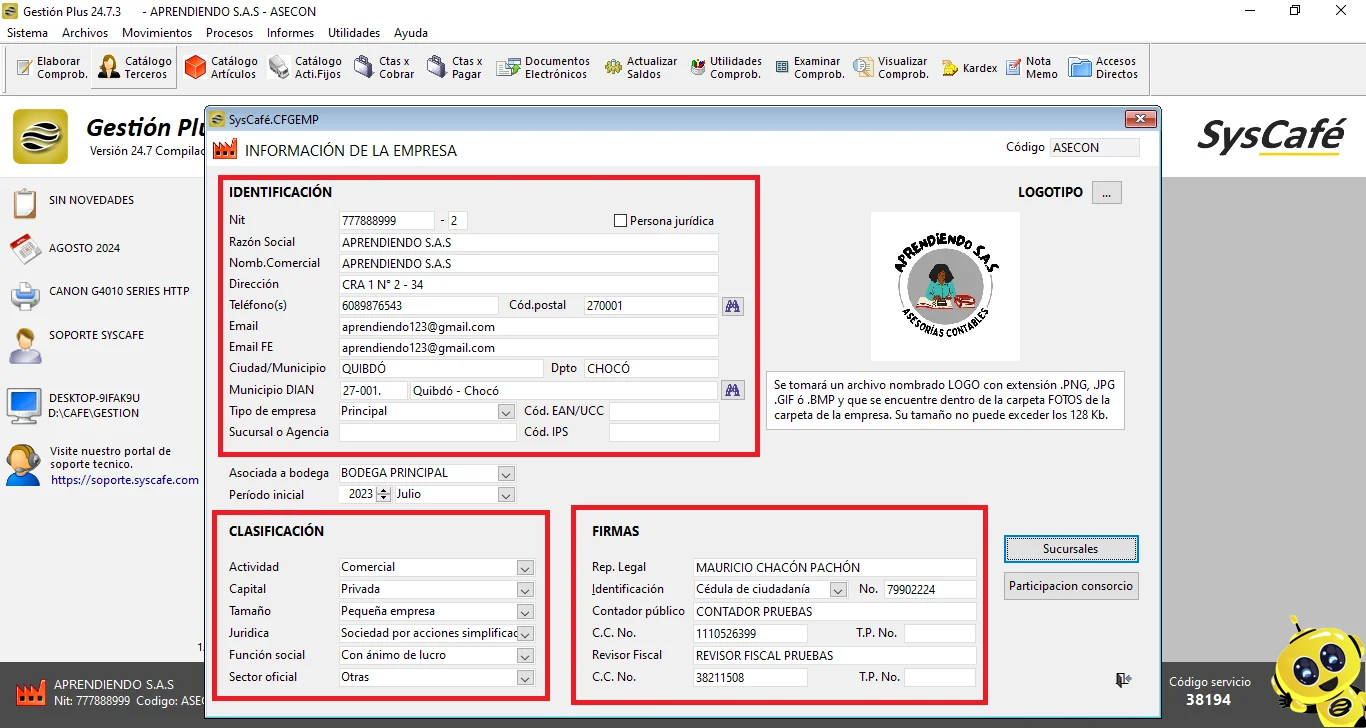Expand the Tipo de empresa dropdown
This screenshot has width=1366, height=728.
point(506,412)
